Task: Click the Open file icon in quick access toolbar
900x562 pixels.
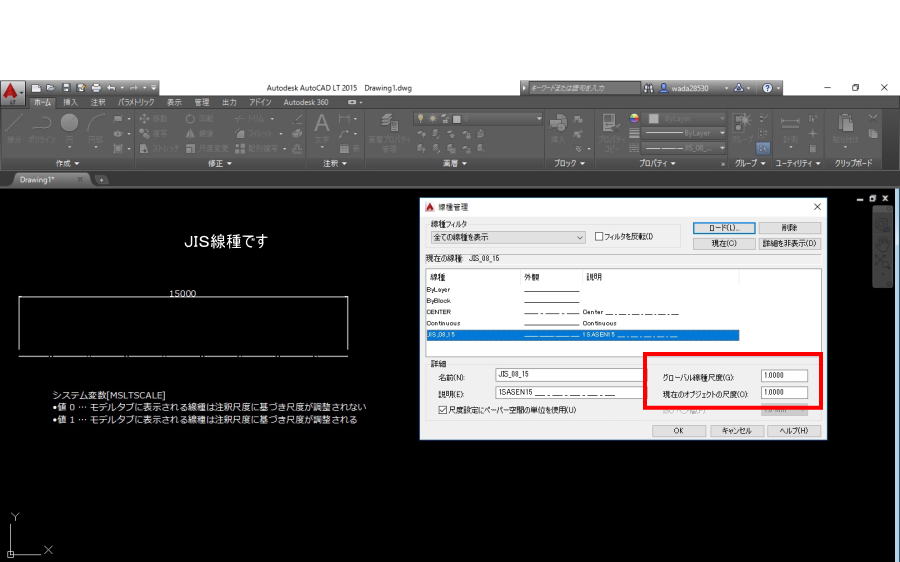Action: tap(51, 88)
